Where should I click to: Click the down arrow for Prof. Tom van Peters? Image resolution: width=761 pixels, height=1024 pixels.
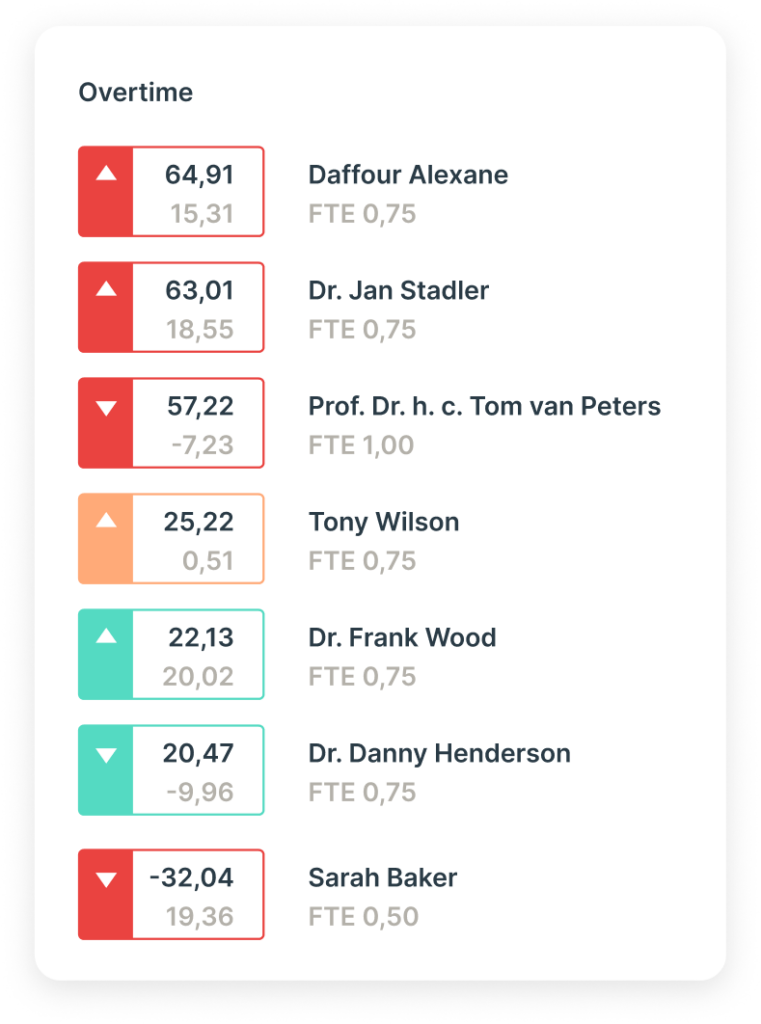(106, 407)
